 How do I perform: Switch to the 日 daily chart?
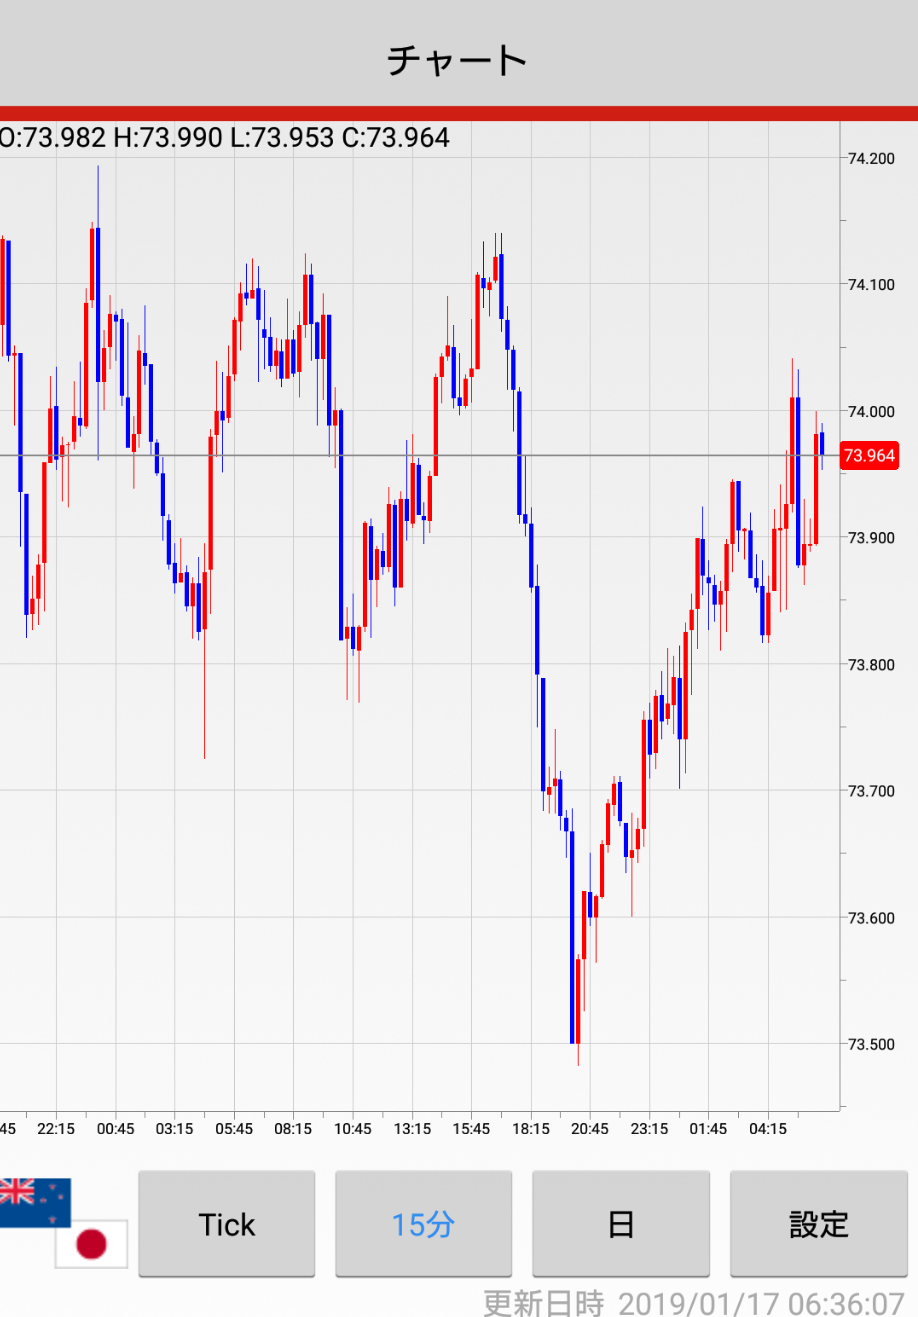point(620,1225)
